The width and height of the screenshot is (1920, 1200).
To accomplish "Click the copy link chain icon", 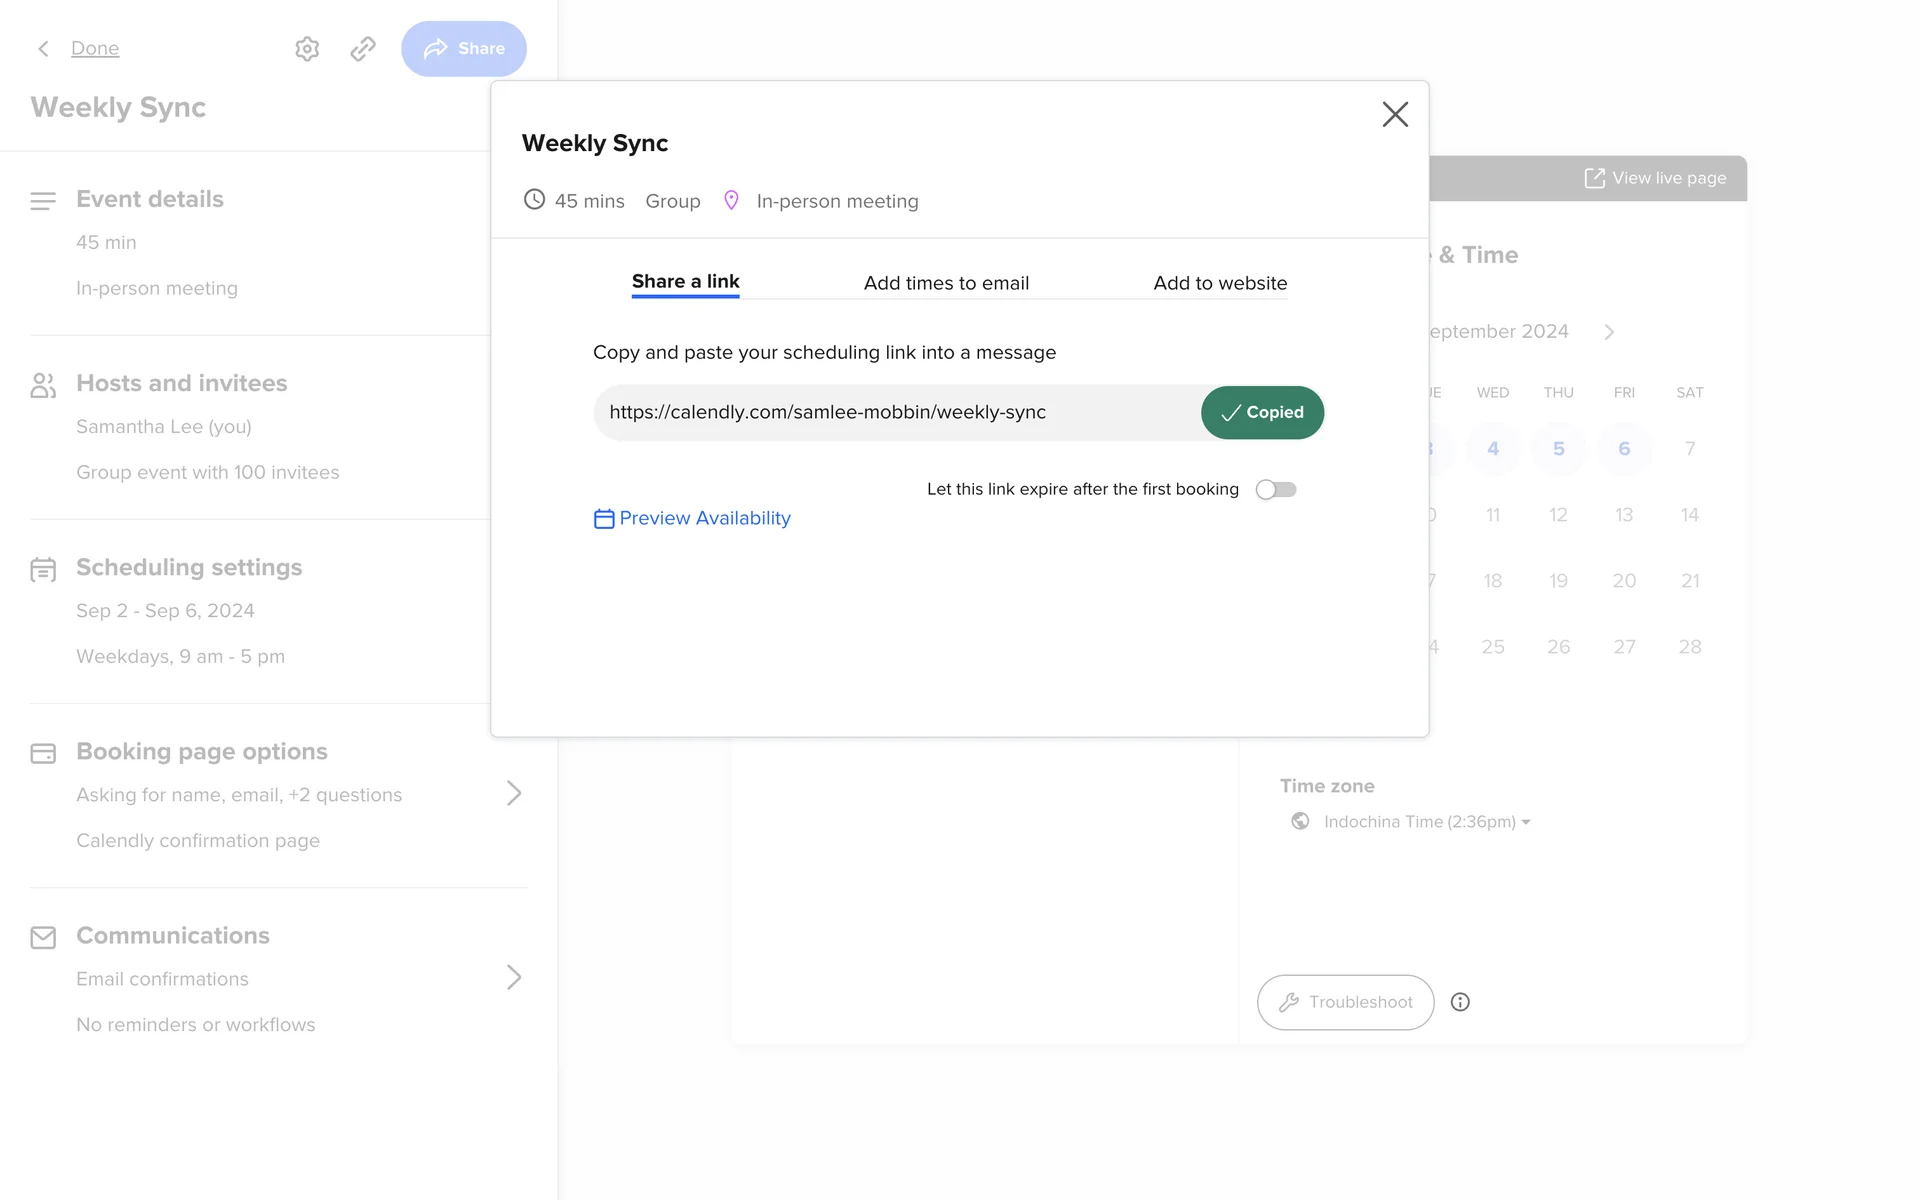I will click(x=363, y=48).
